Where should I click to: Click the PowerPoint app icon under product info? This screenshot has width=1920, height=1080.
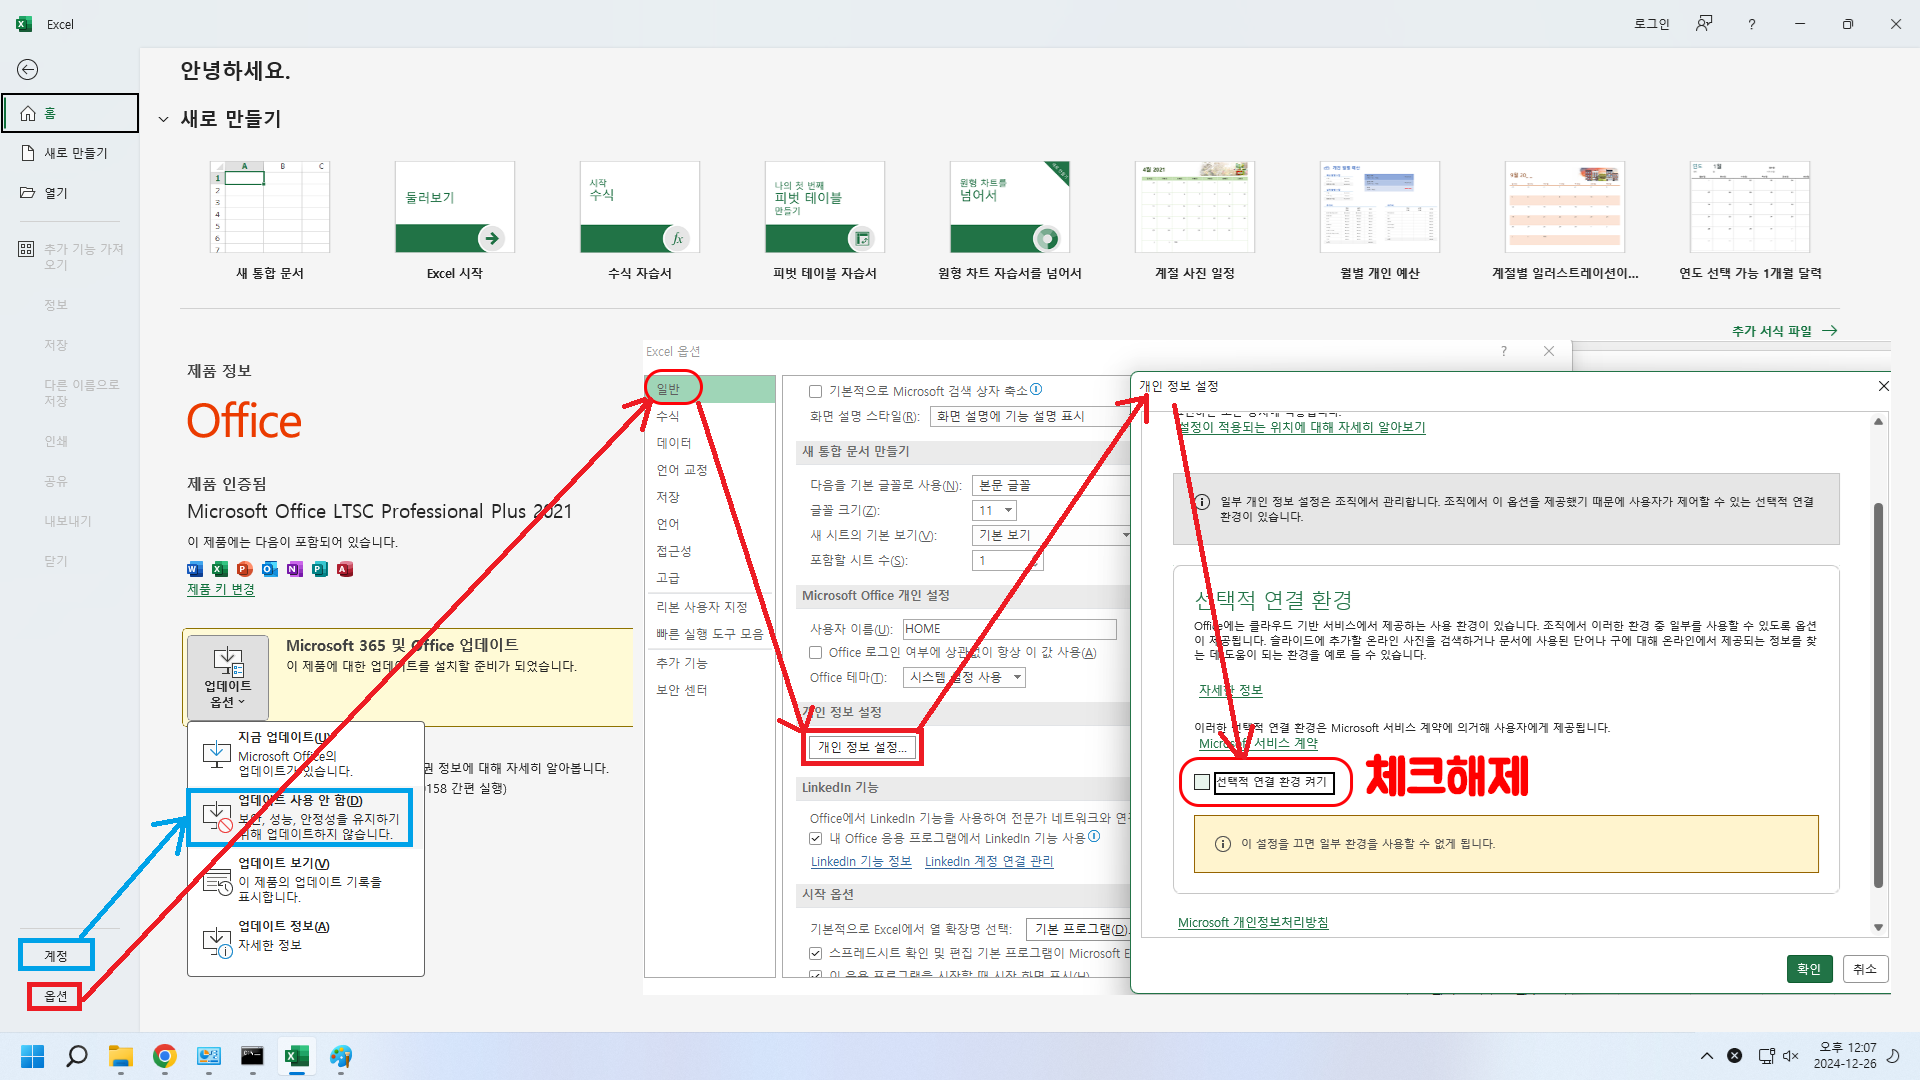tap(245, 569)
